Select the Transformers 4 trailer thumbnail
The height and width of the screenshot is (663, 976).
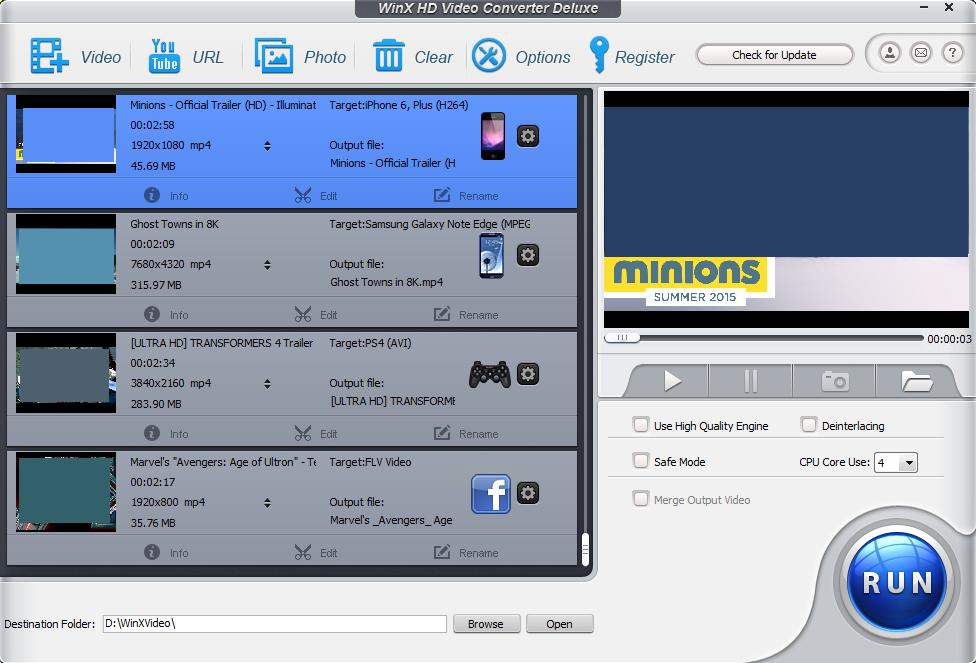click(x=66, y=373)
